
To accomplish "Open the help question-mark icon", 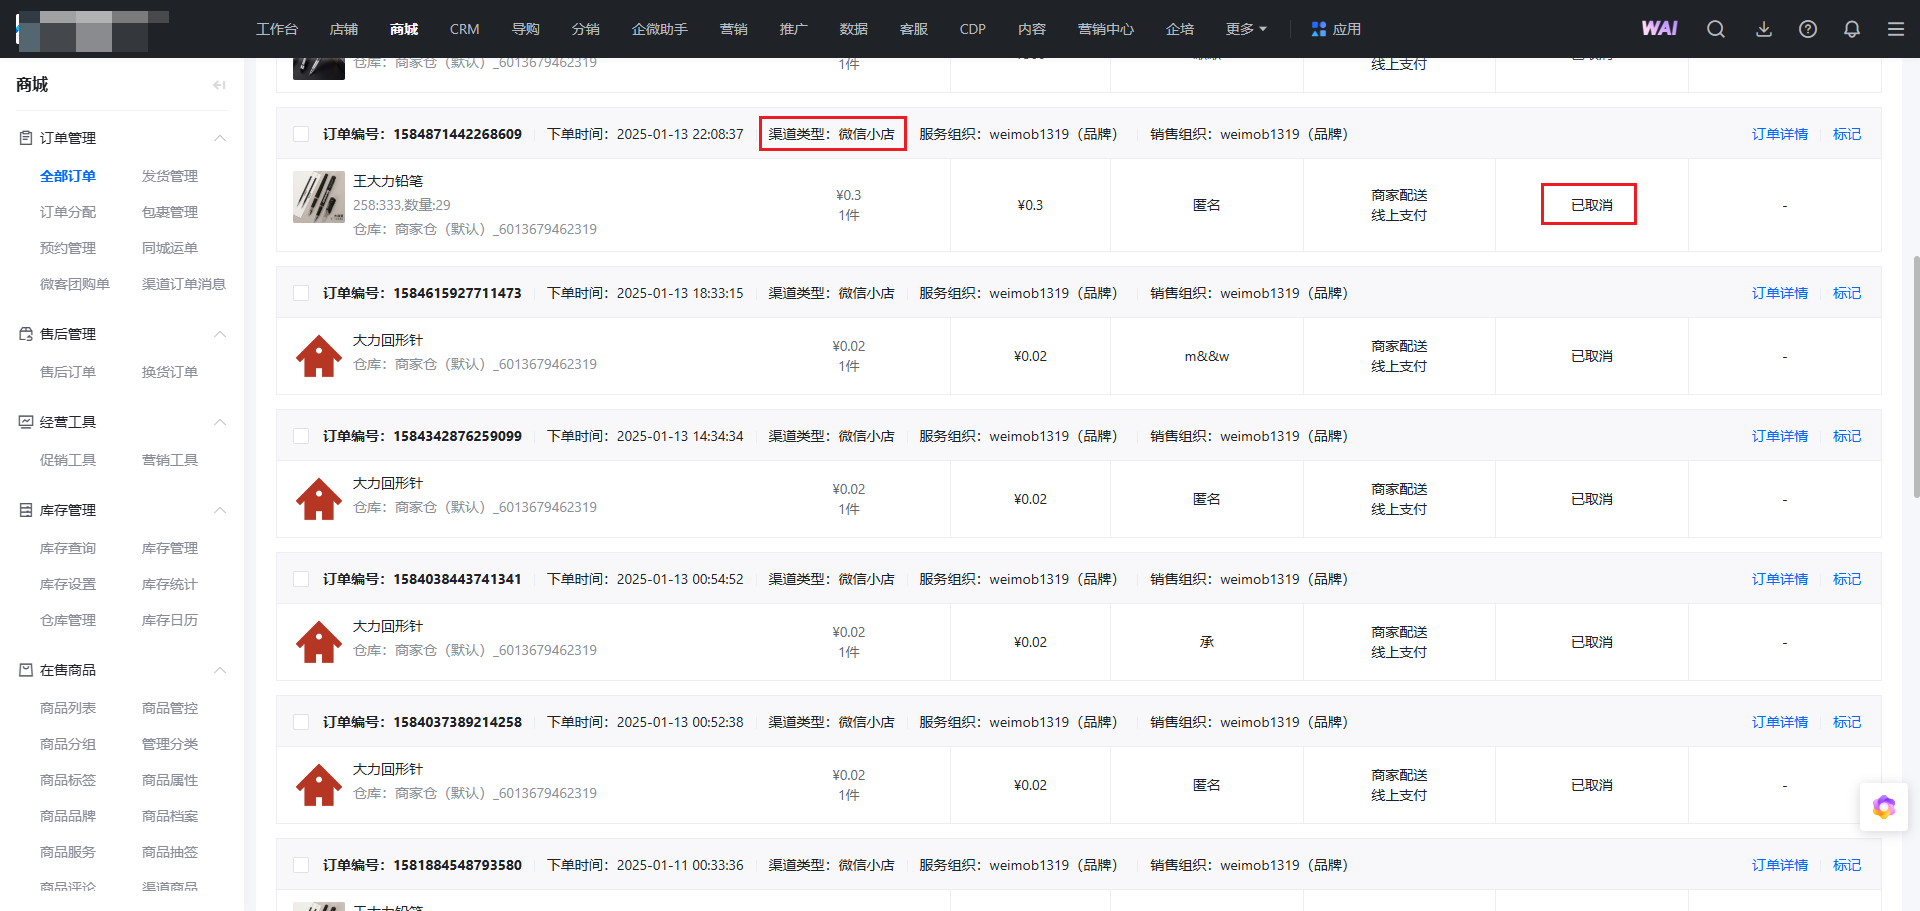I will [1808, 29].
